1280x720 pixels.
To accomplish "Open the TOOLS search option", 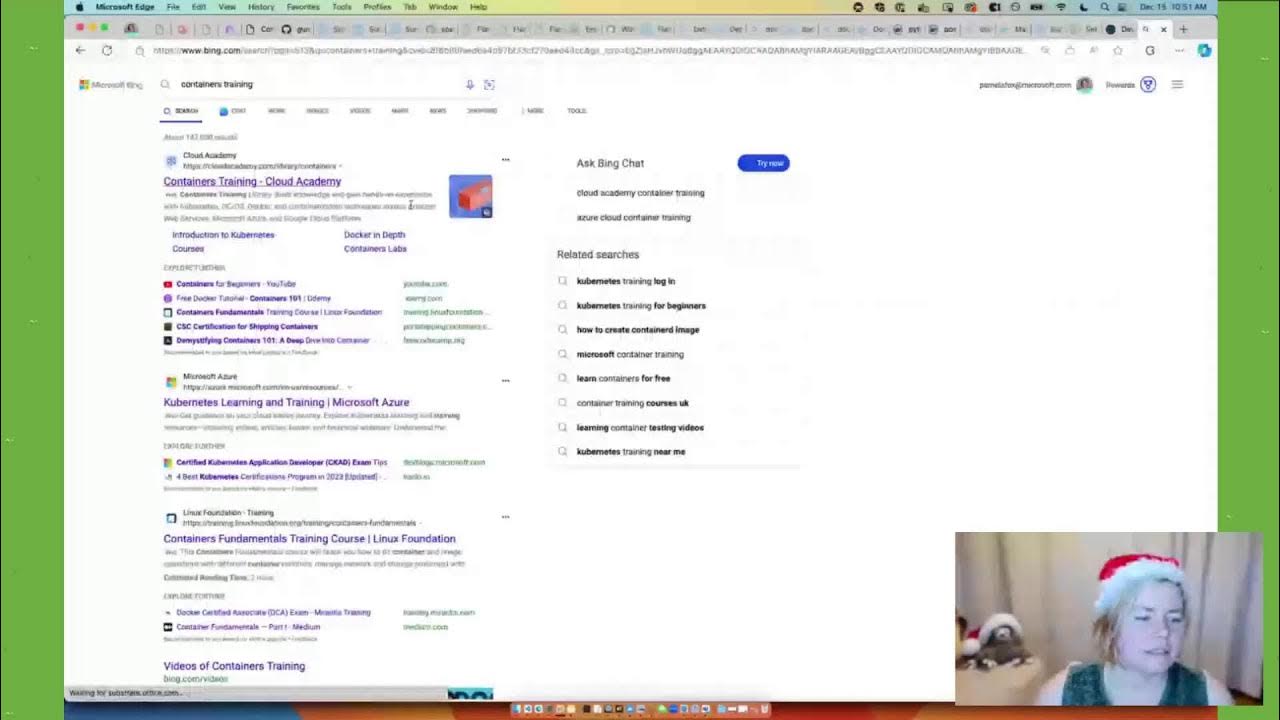I will point(577,111).
